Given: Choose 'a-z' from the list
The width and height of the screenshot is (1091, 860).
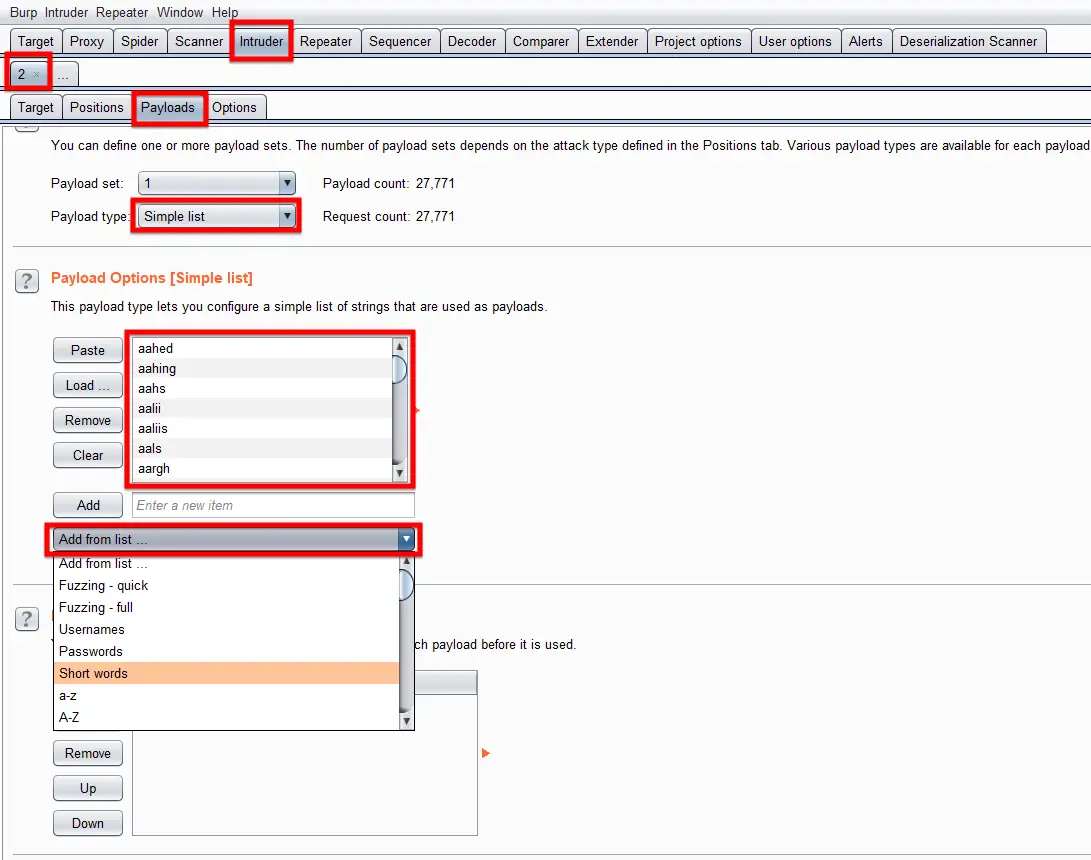Looking at the screenshot, I should pyautogui.click(x=226, y=696).
